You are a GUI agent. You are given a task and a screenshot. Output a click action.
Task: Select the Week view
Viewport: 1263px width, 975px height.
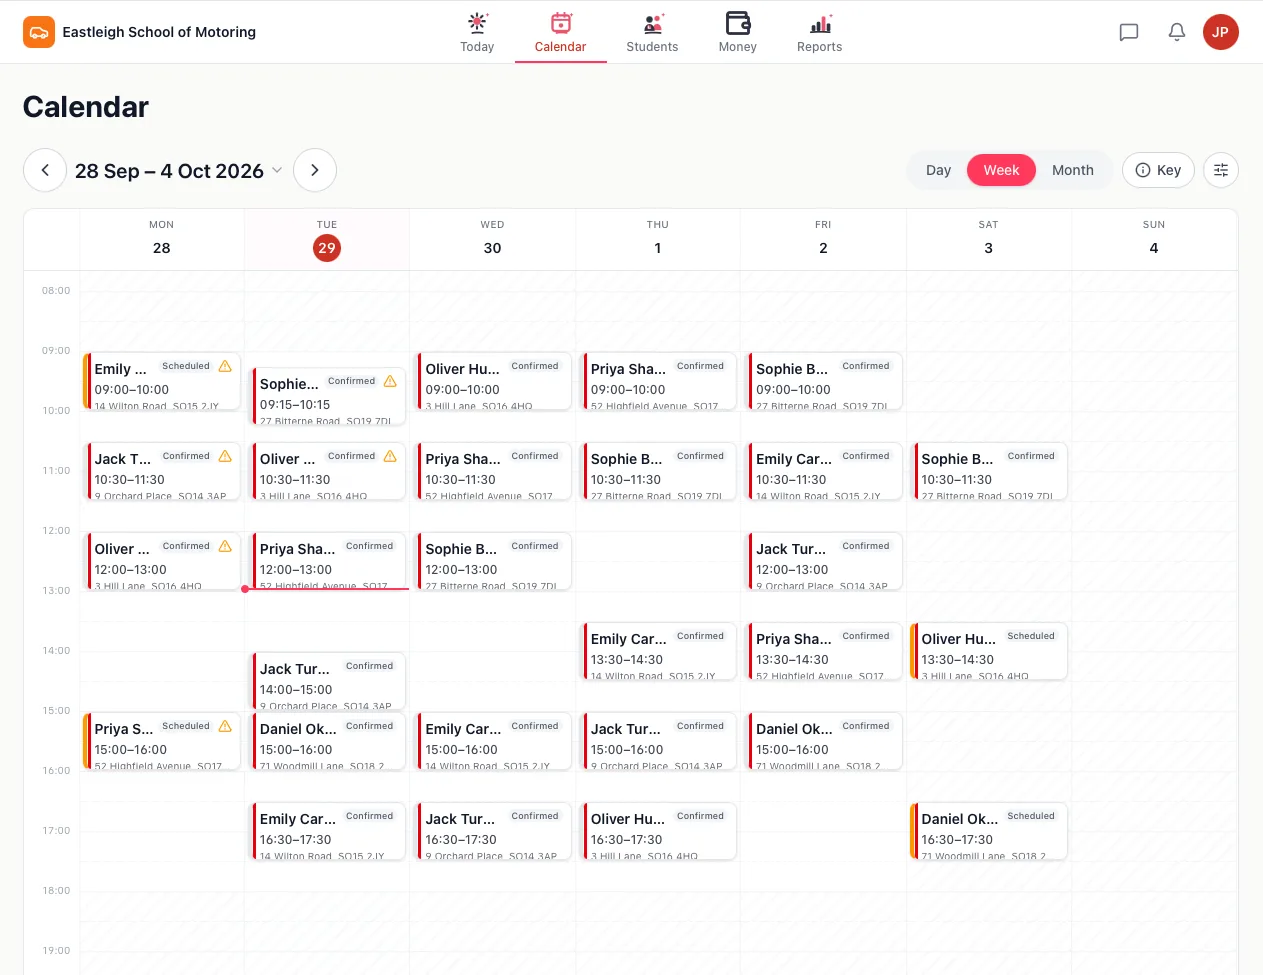coord(1001,170)
